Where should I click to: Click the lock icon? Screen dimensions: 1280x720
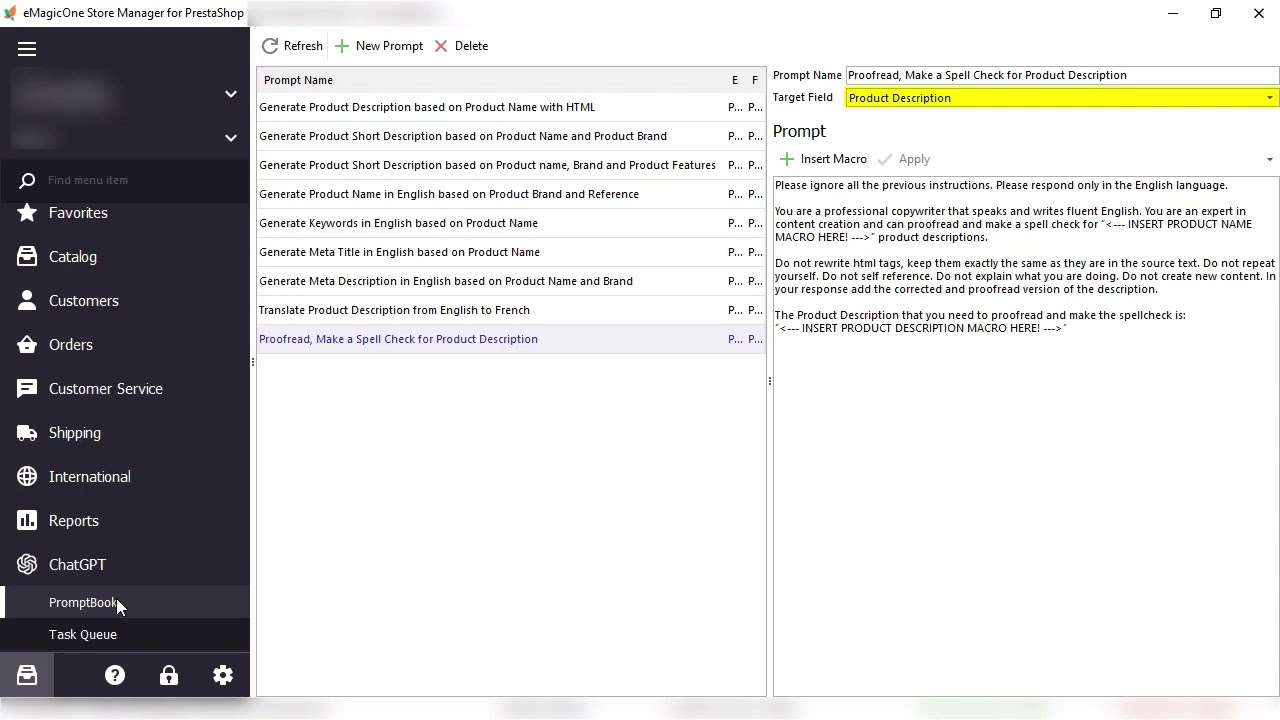(169, 676)
